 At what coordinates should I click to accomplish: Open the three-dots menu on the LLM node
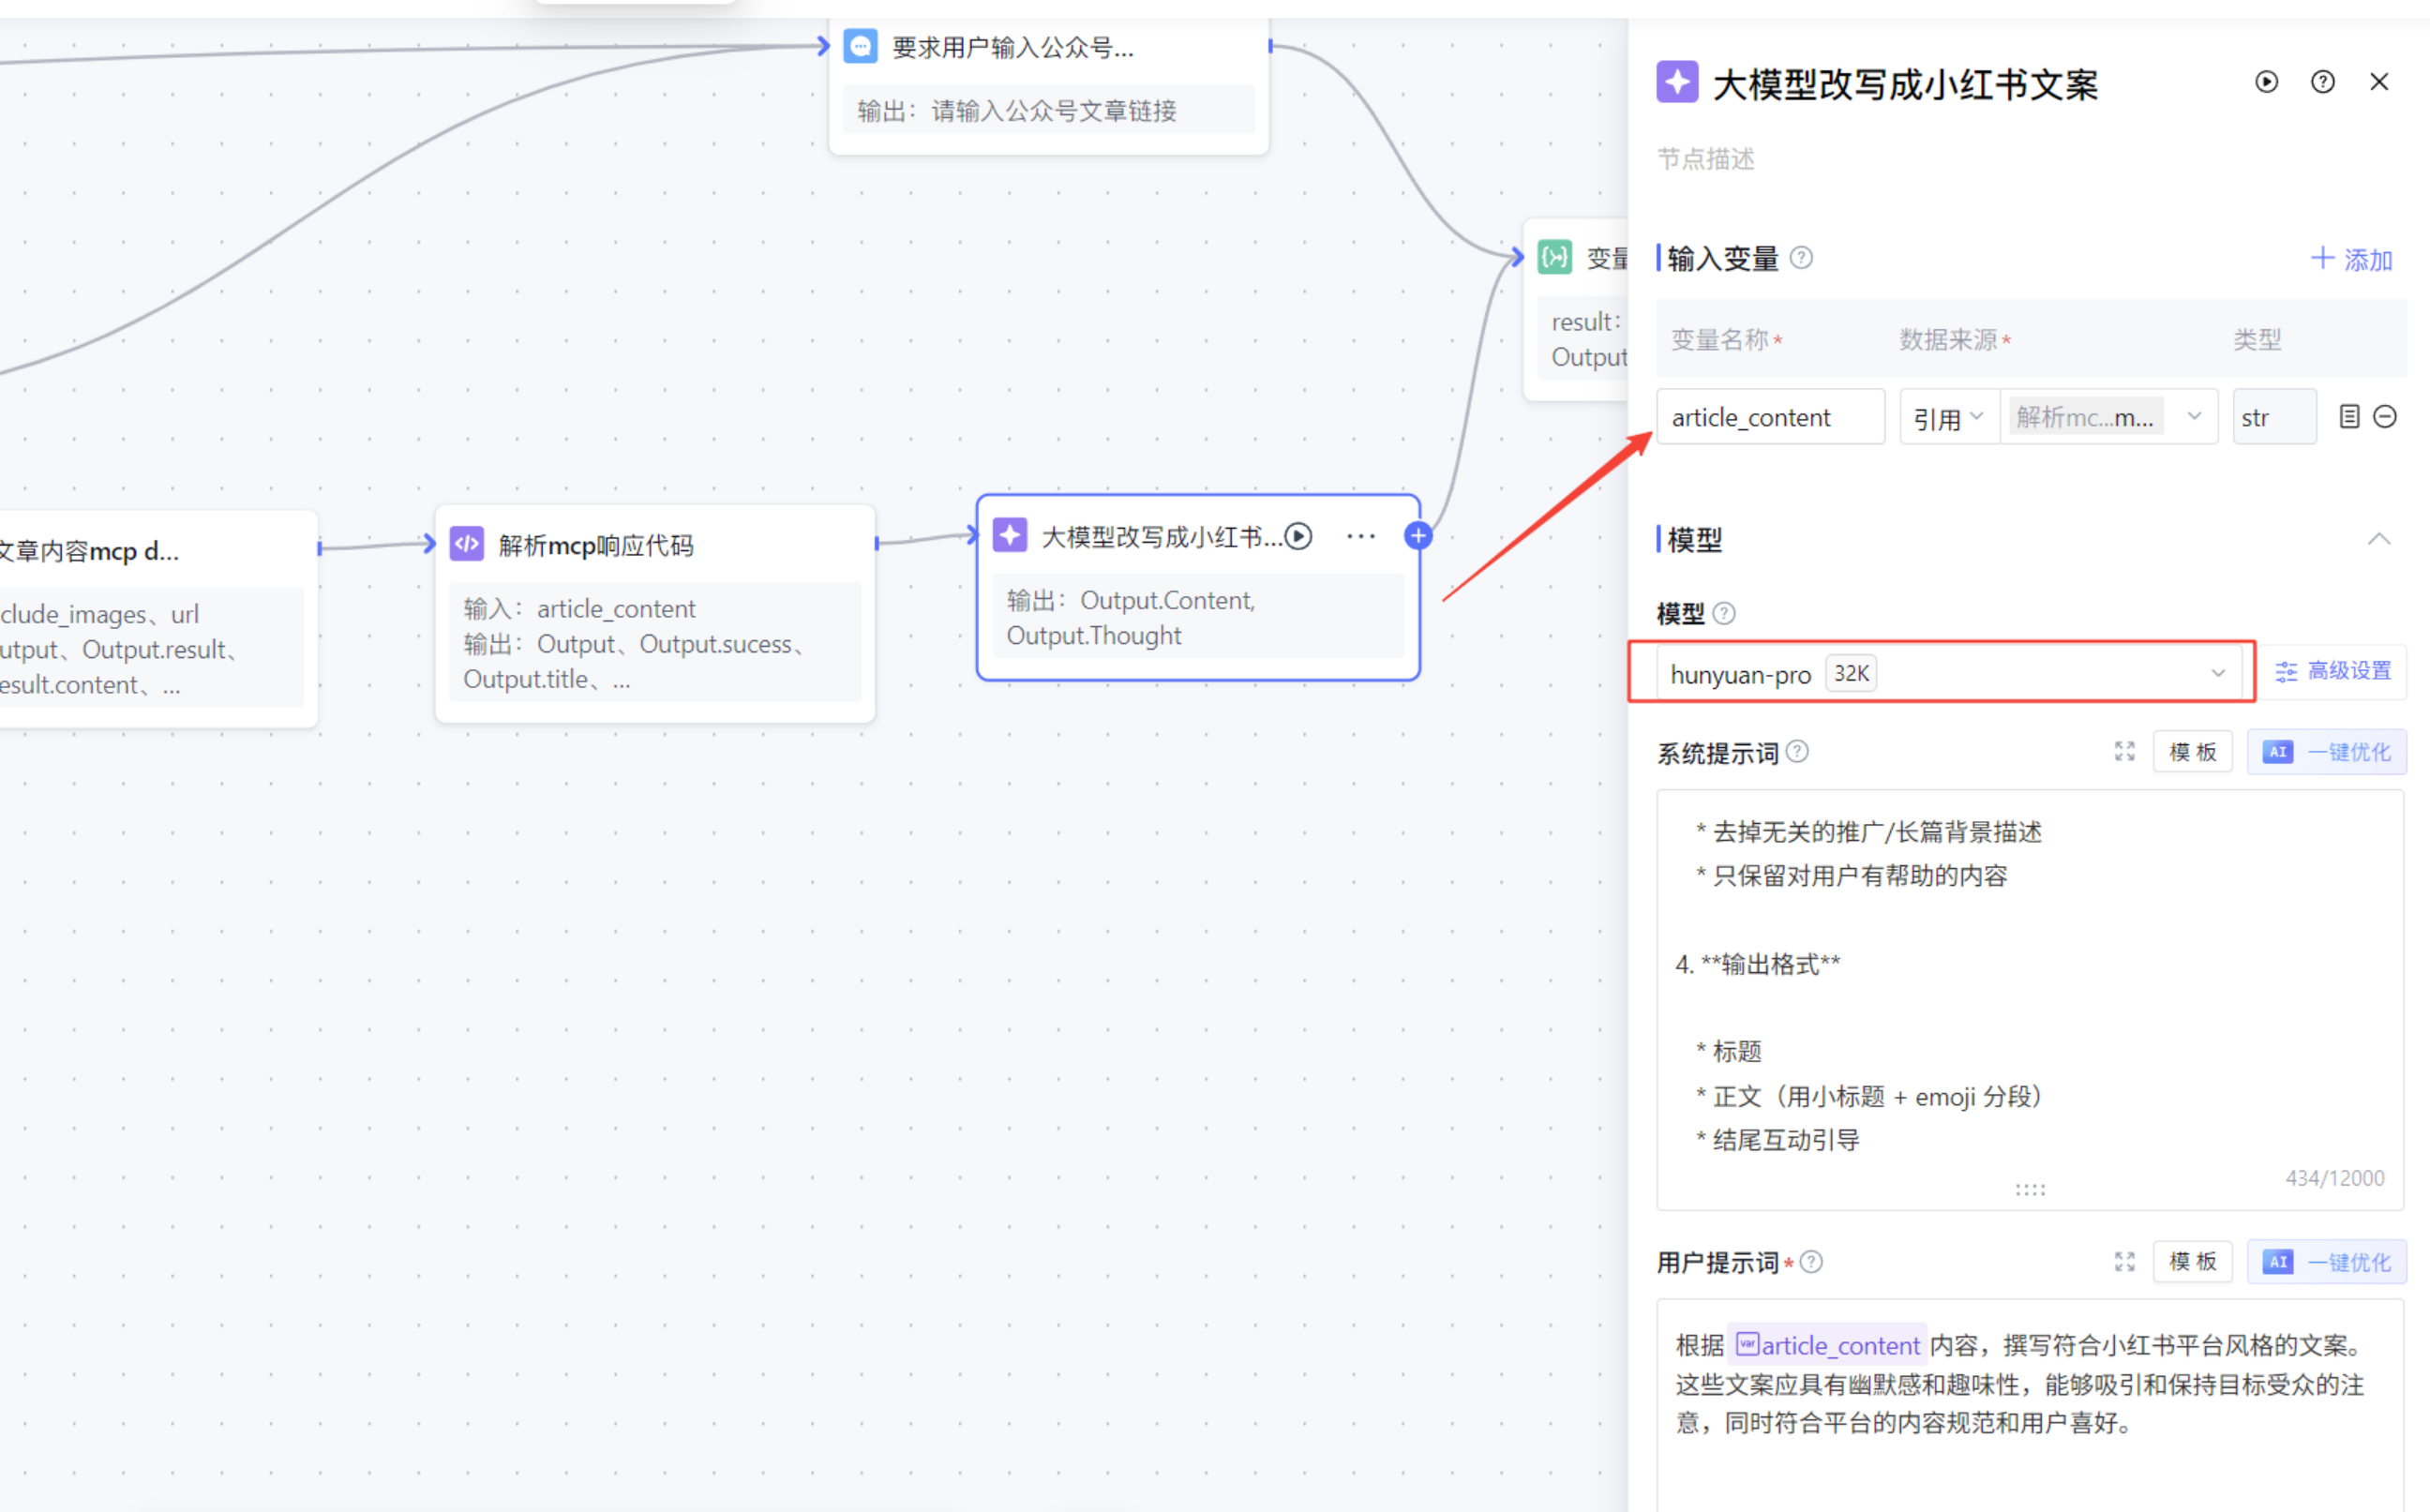[x=1360, y=536]
